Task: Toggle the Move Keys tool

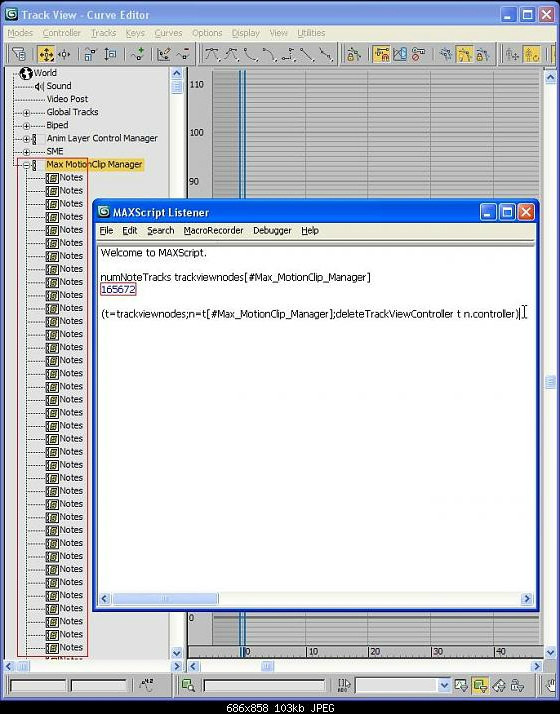Action: [46, 55]
